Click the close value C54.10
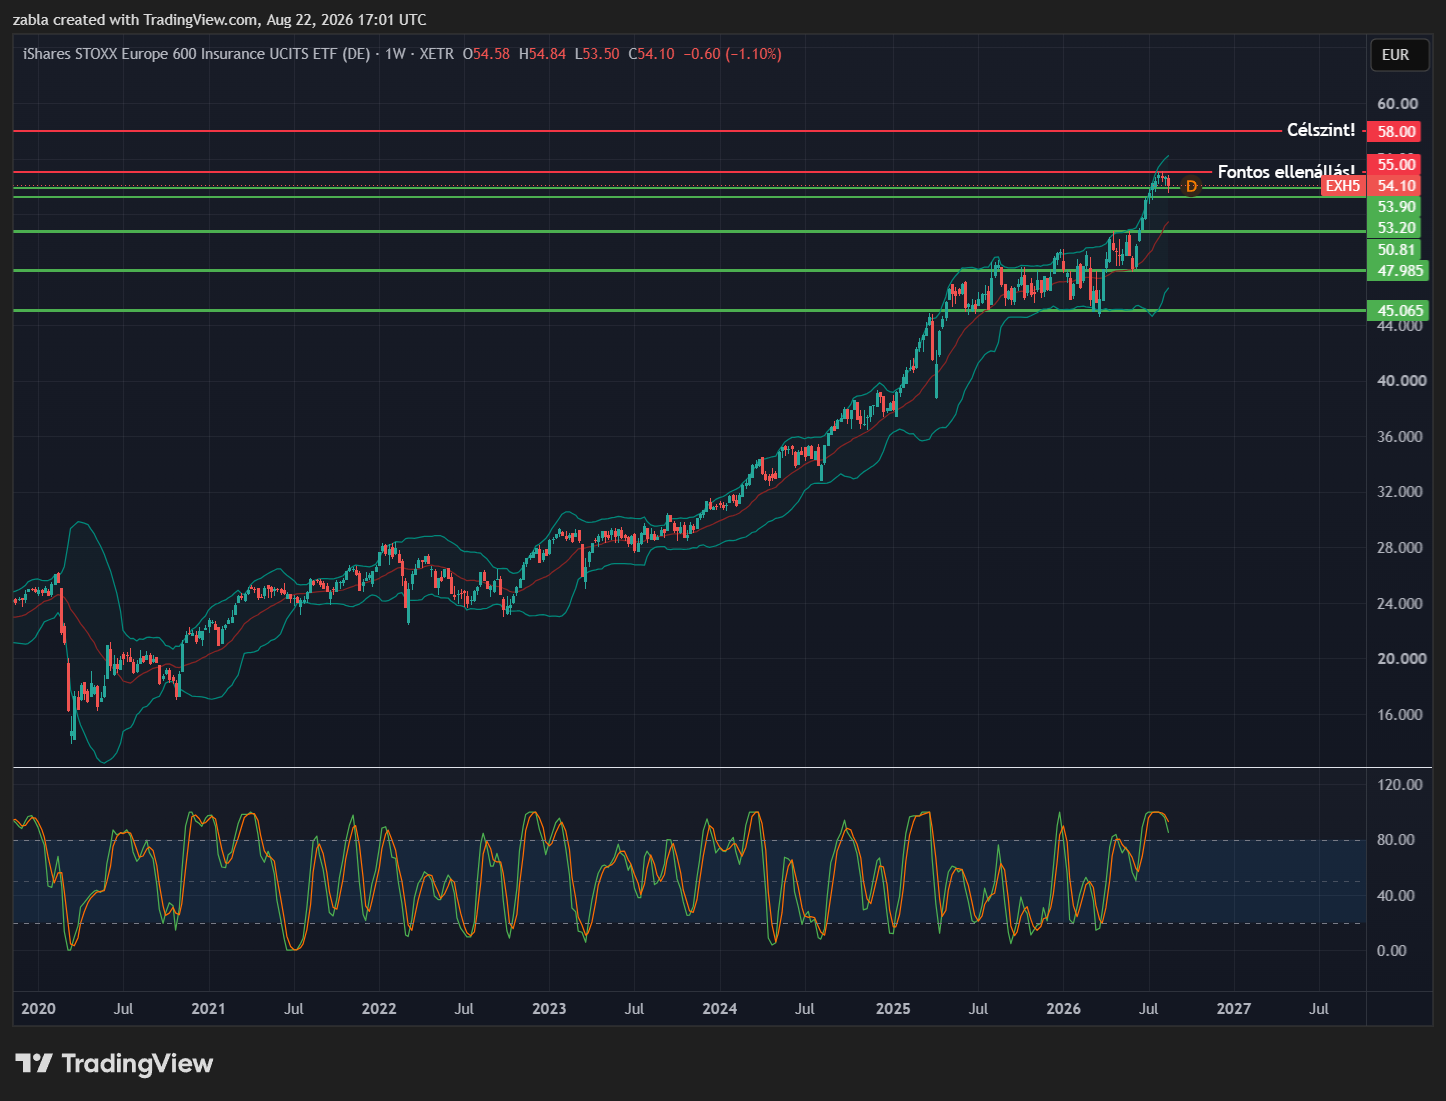 [651, 54]
